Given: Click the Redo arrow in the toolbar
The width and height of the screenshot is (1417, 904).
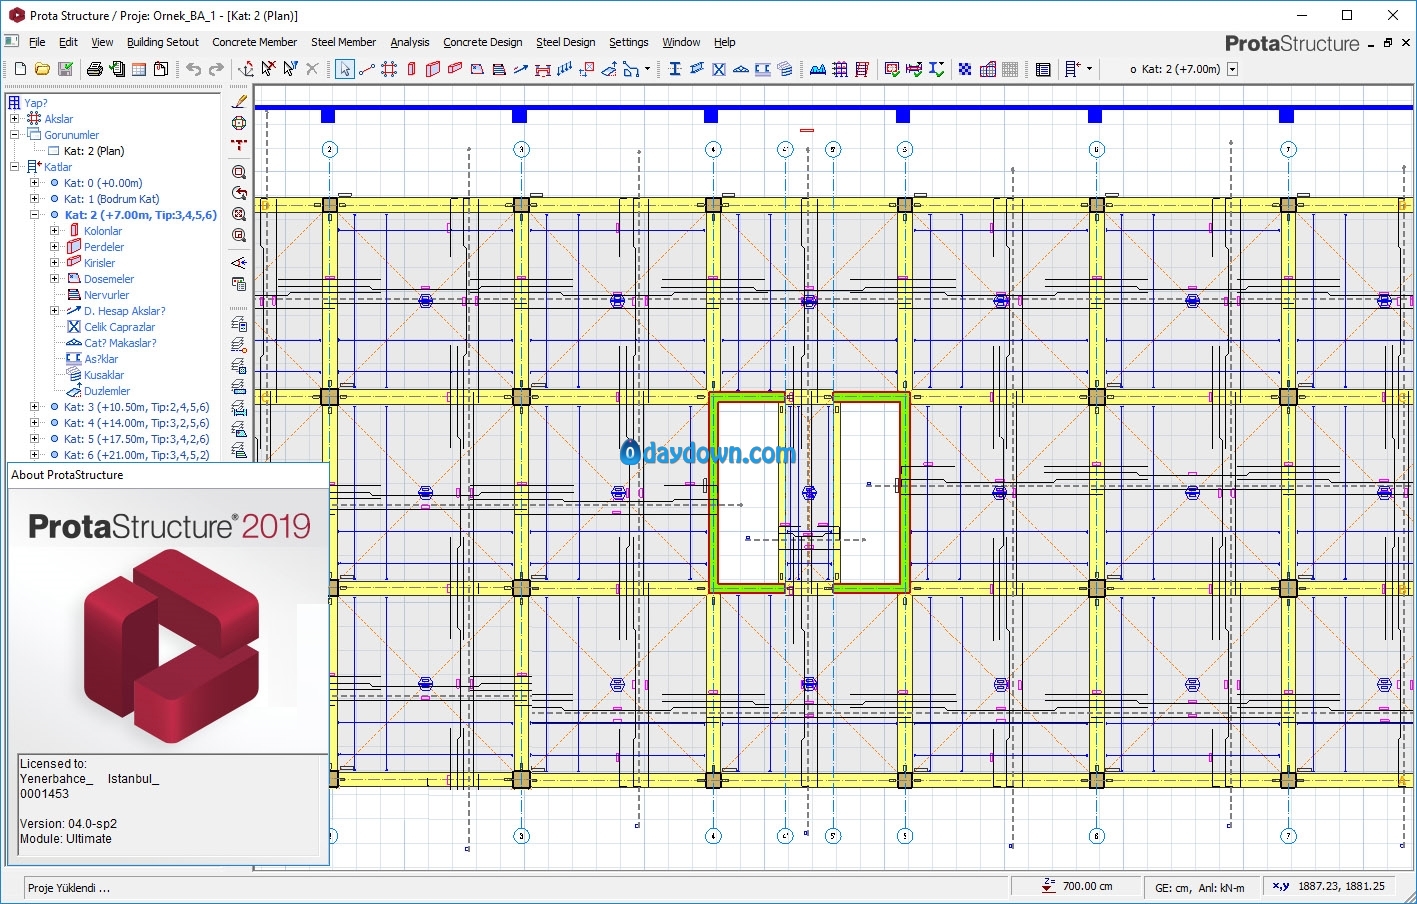Looking at the screenshot, I should click(x=216, y=69).
